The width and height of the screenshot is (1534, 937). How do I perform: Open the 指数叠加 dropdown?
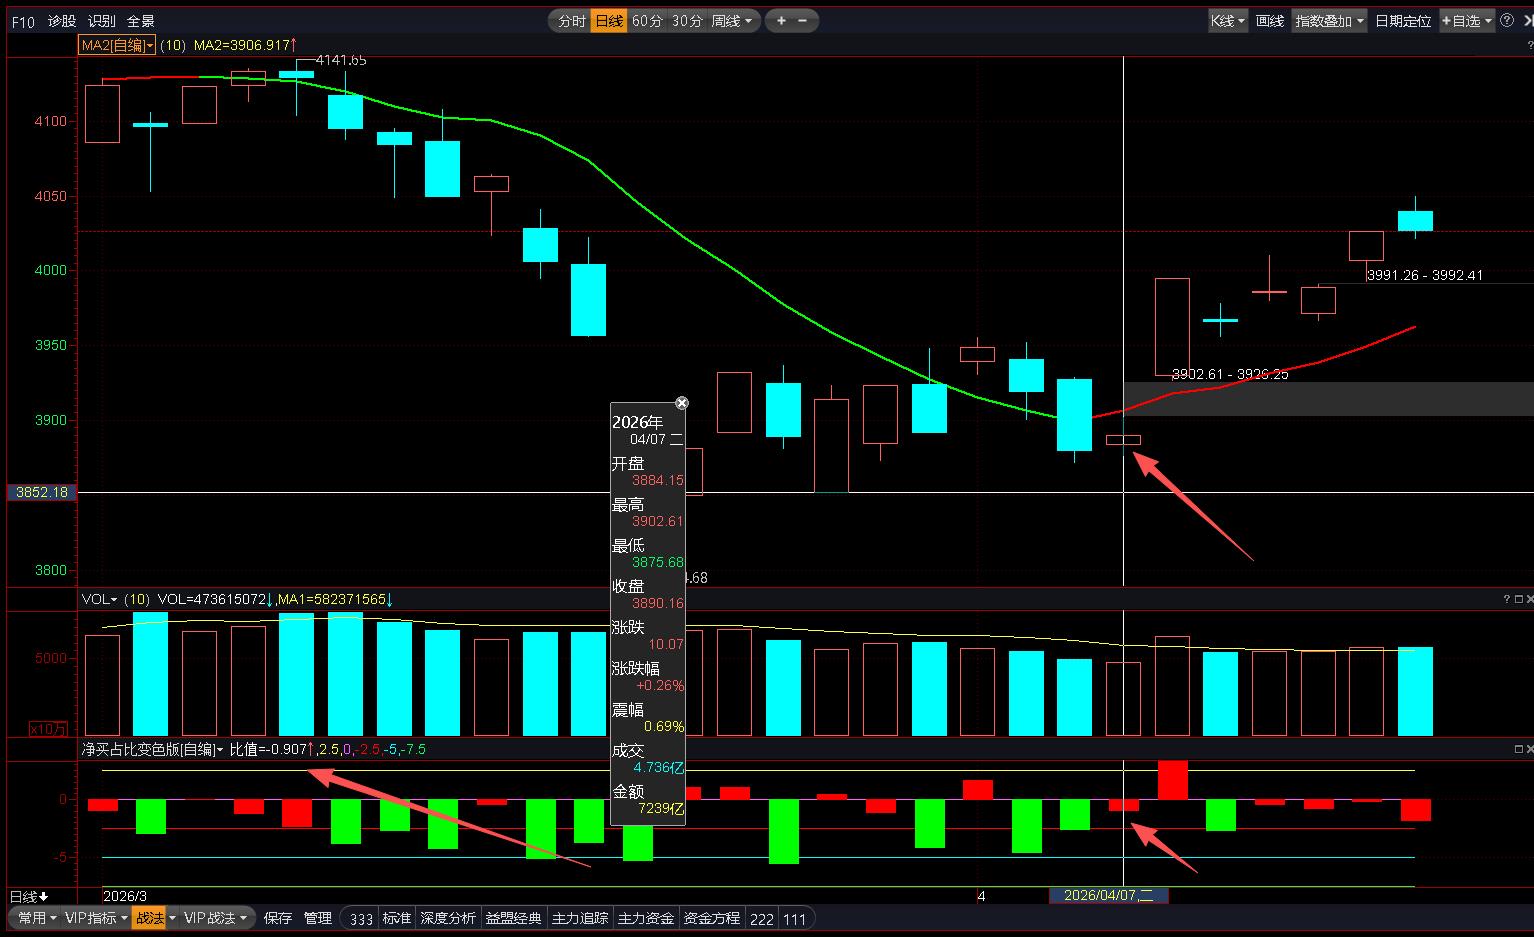click(x=1329, y=20)
